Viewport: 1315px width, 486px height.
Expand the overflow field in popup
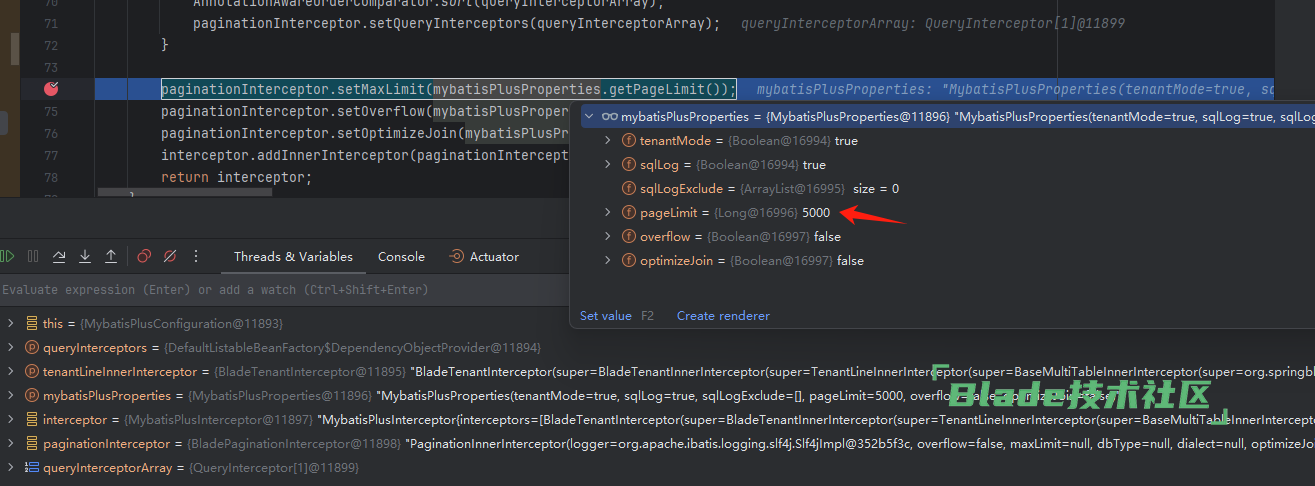click(608, 237)
